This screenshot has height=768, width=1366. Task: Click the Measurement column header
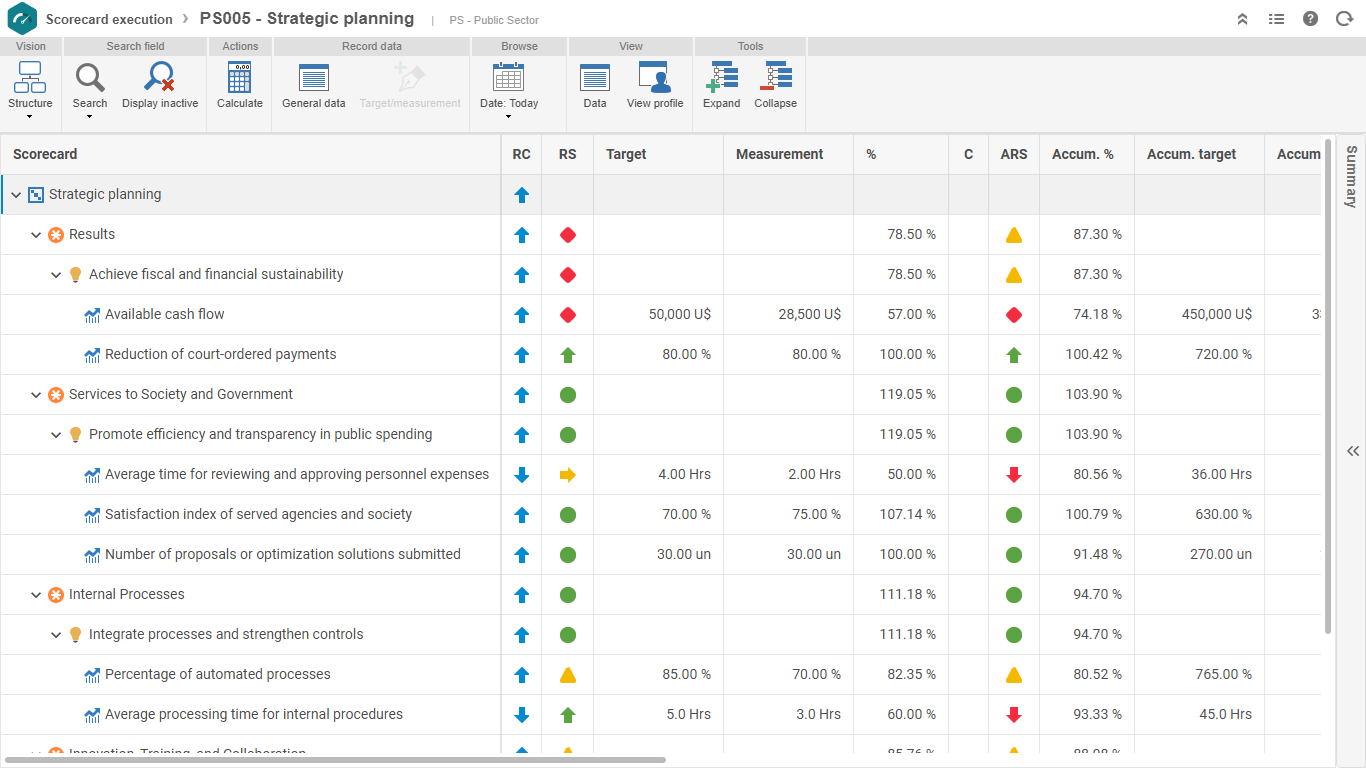[780, 154]
